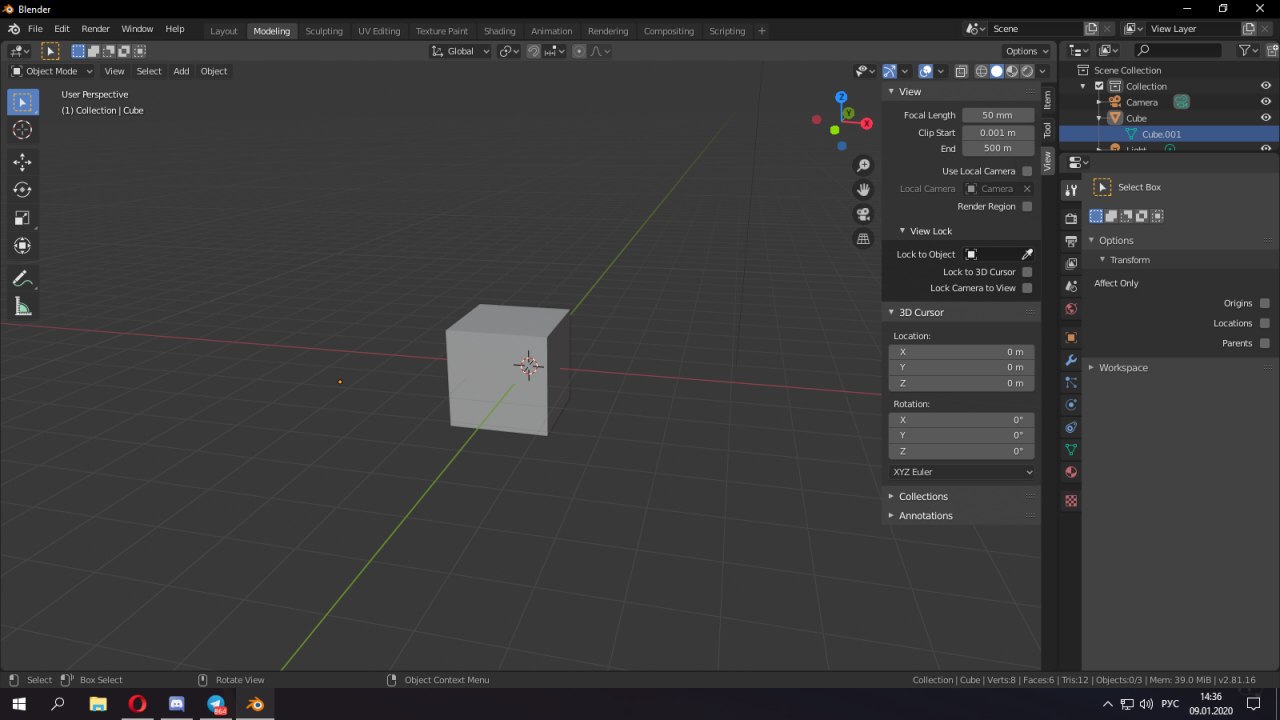This screenshot has width=1280, height=720.
Task: Click the 3D Cursor Rotation Z field
Action: [x=962, y=451]
